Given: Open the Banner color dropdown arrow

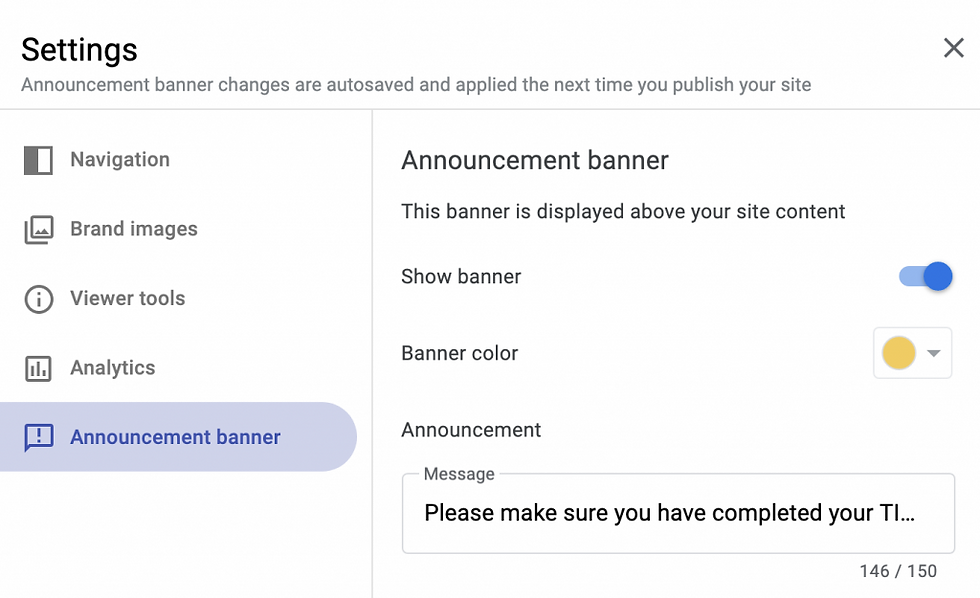Looking at the screenshot, I should (934, 353).
